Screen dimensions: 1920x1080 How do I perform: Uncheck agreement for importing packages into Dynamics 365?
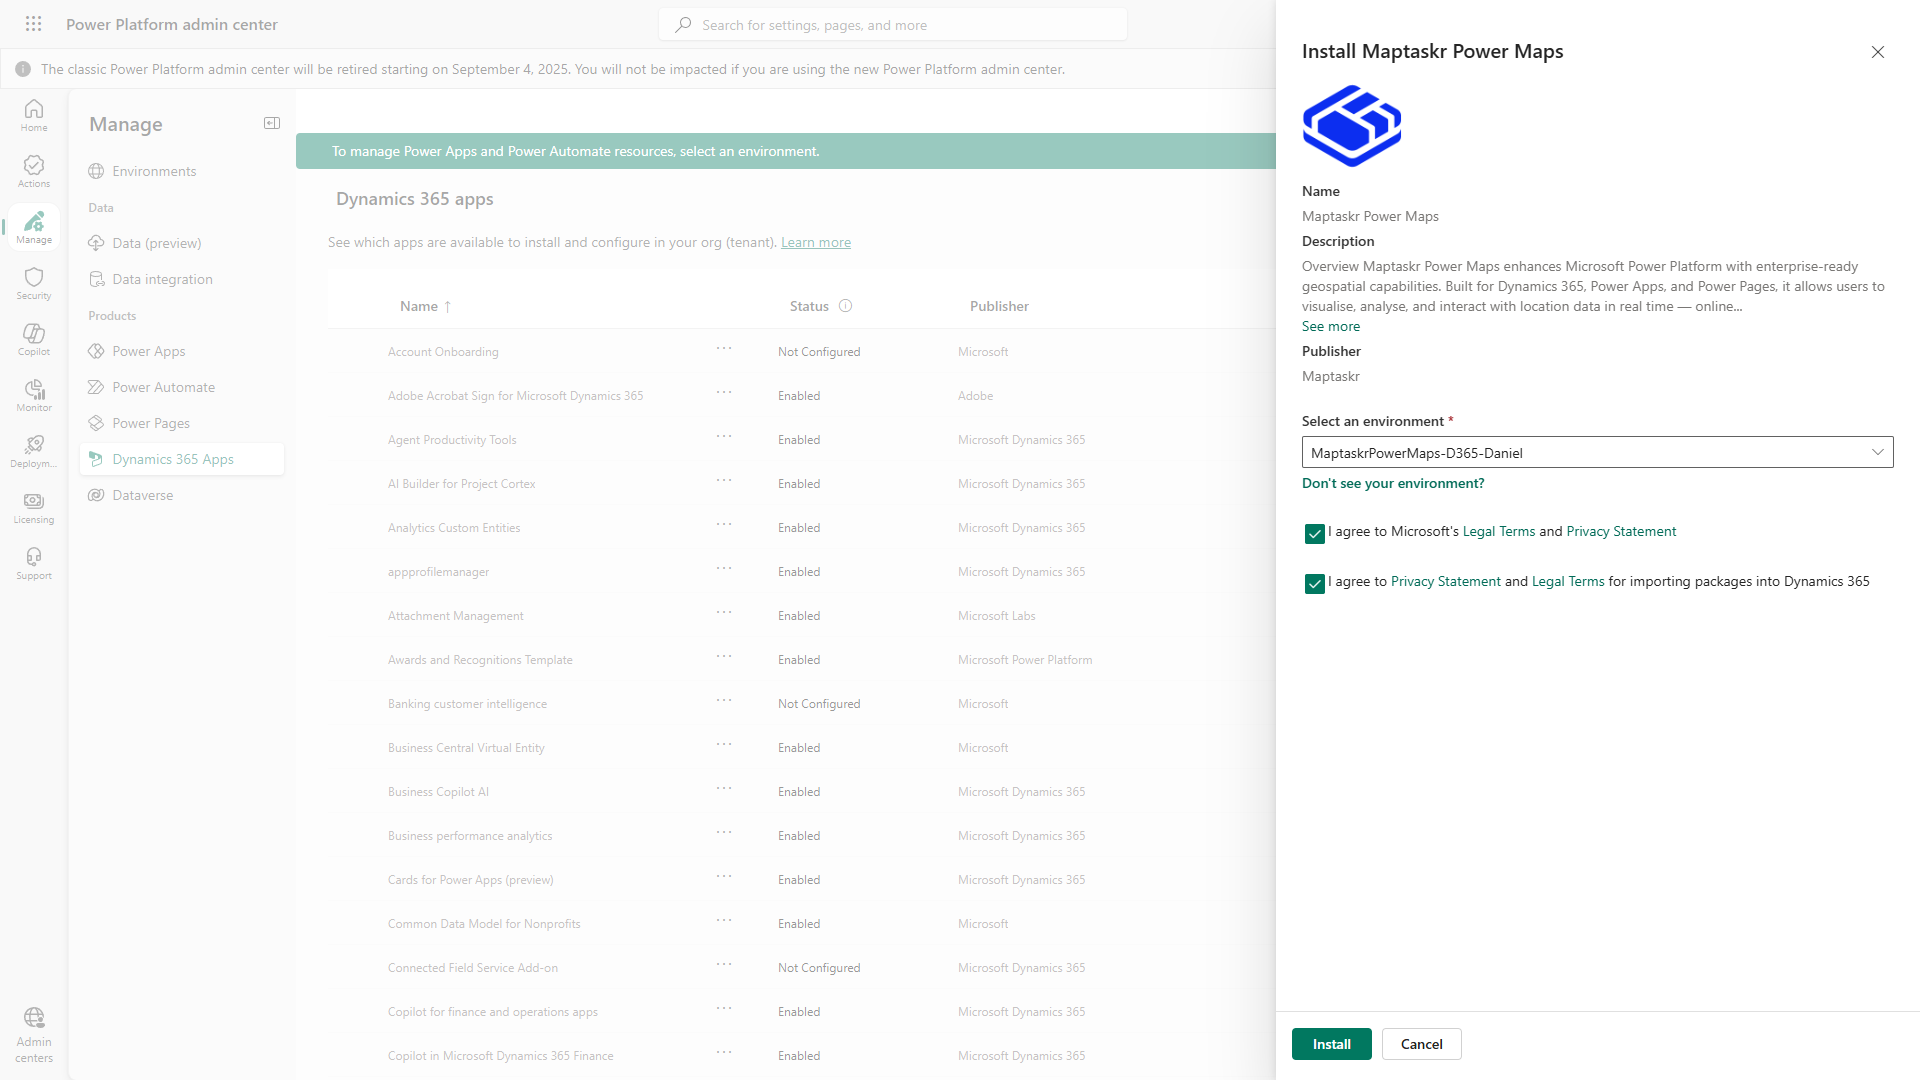click(x=1314, y=583)
